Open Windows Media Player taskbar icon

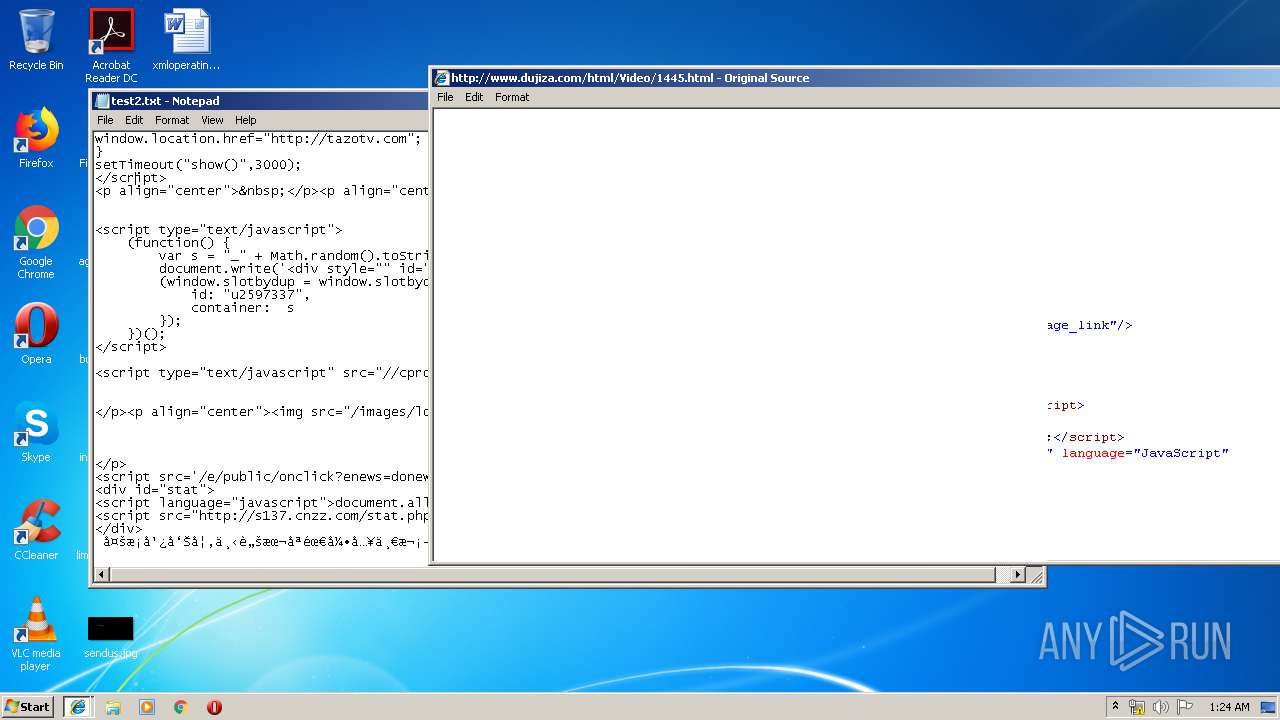147,707
